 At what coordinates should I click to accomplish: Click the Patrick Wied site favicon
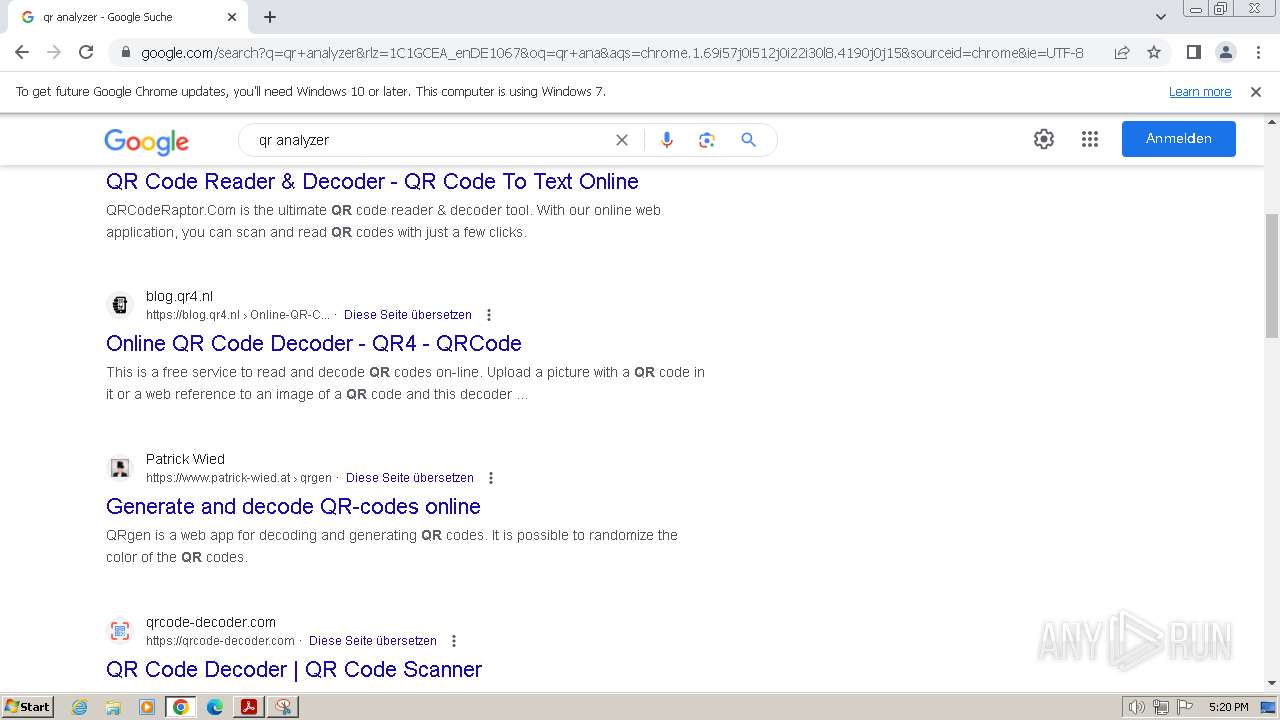[120, 467]
